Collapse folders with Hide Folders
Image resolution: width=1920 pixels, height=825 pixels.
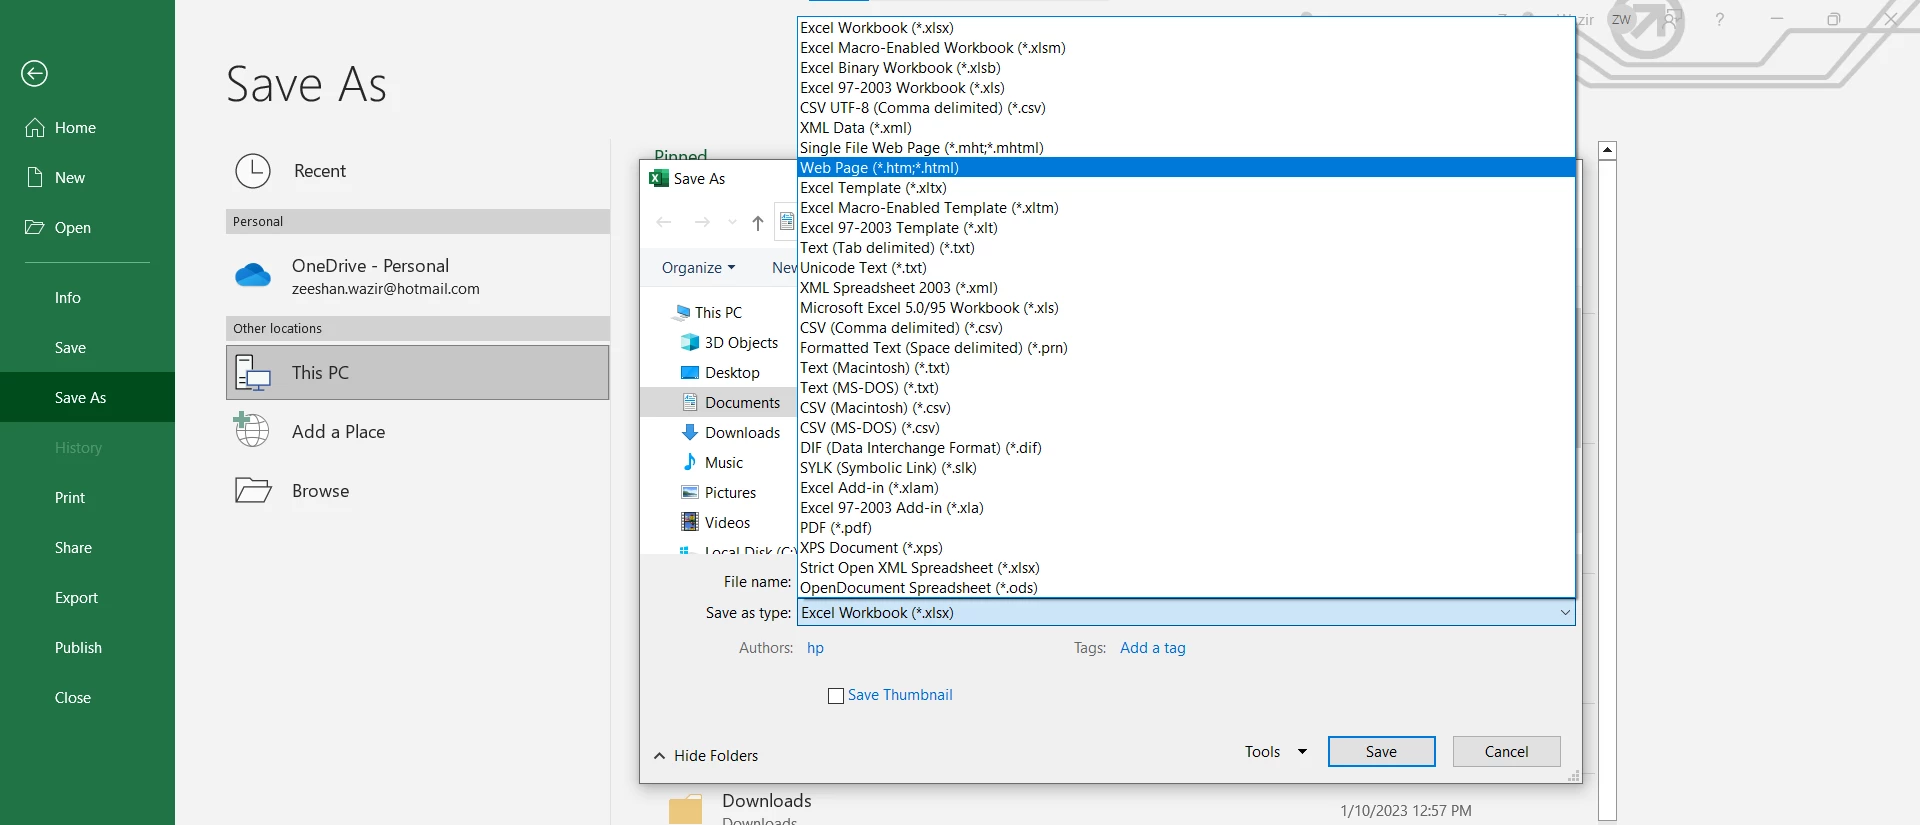[x=706, y=756]
